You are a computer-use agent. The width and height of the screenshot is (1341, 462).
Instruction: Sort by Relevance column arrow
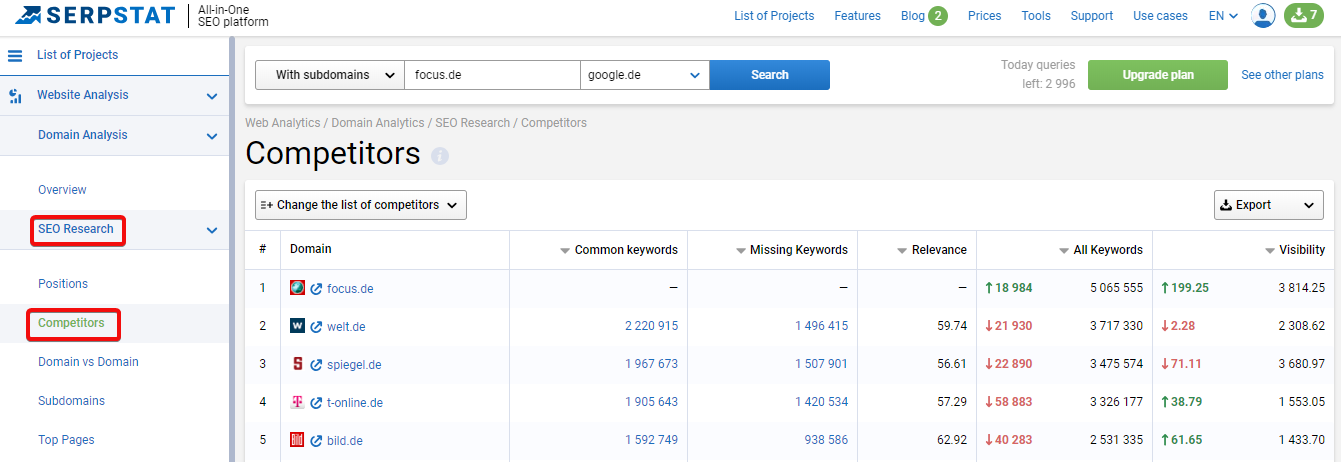[902, 251]
